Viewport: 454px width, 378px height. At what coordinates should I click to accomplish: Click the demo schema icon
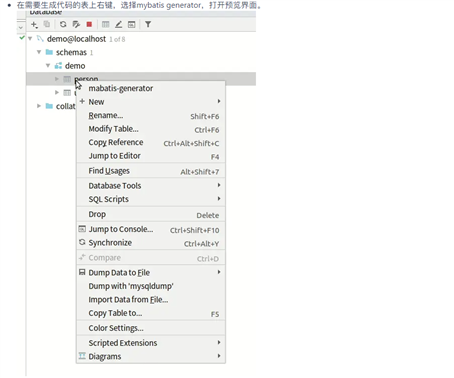click(x=58, y=66)
